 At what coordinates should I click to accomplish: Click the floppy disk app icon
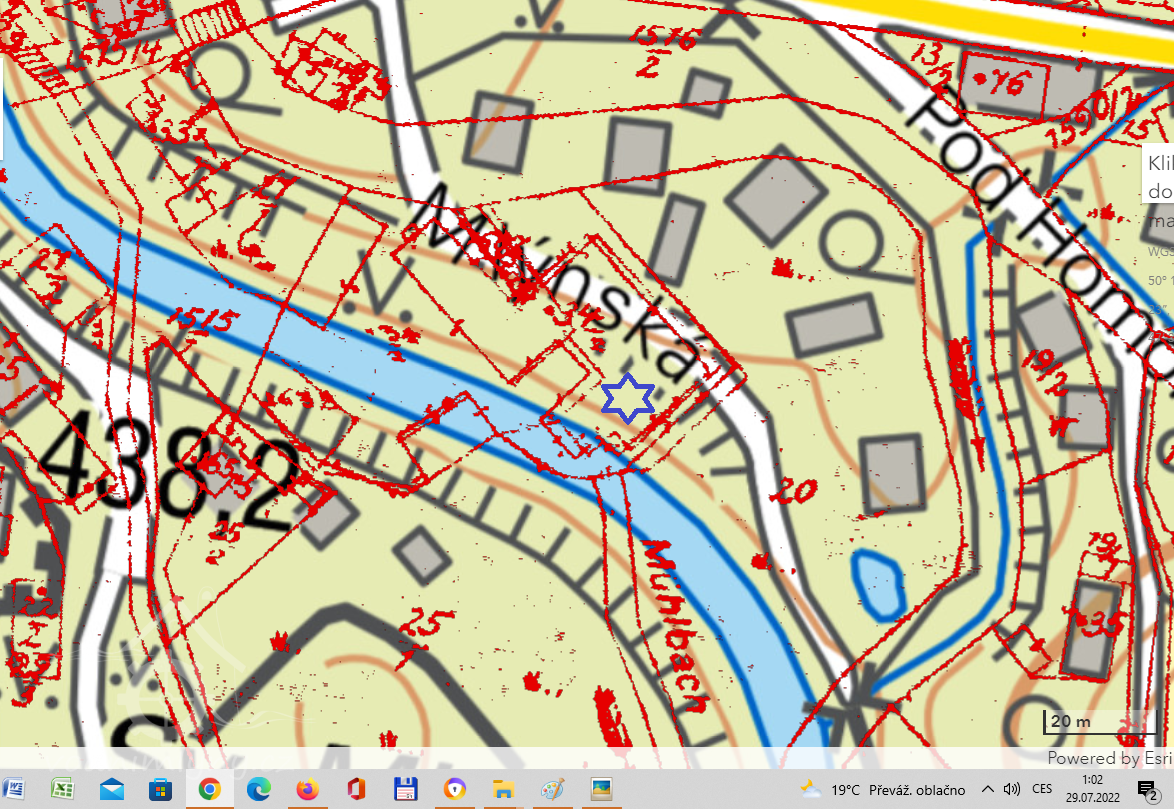pos(406,789)
